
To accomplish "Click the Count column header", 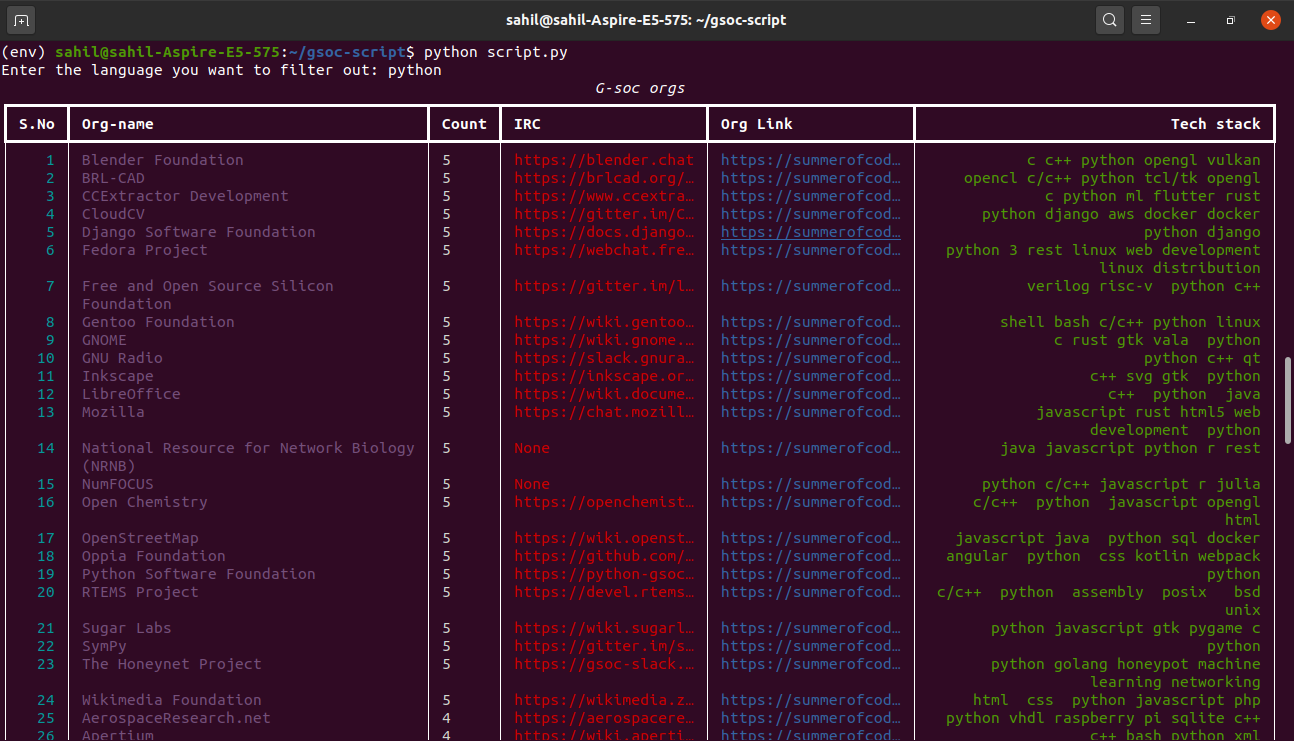I will coord(464,124).
